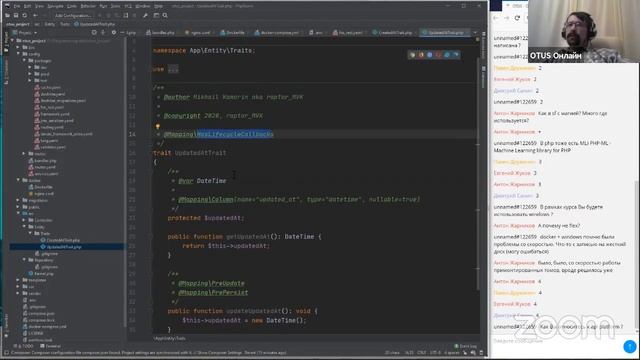Select Kernel.php in project tree
This screenshot has height=360, width=640.
point(41,273)
